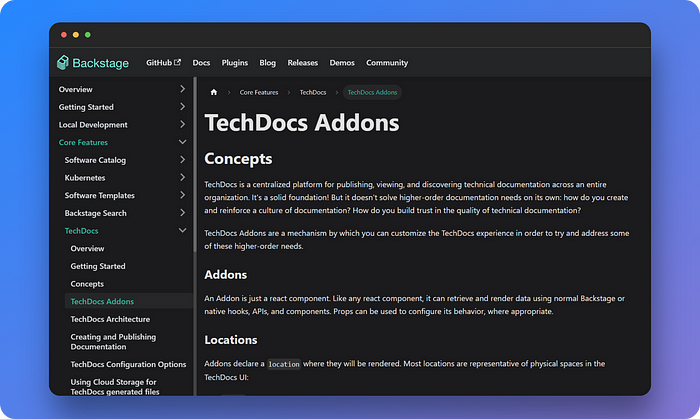
Task: Expand Software Catalog chevron
Action: coord(182,160)
